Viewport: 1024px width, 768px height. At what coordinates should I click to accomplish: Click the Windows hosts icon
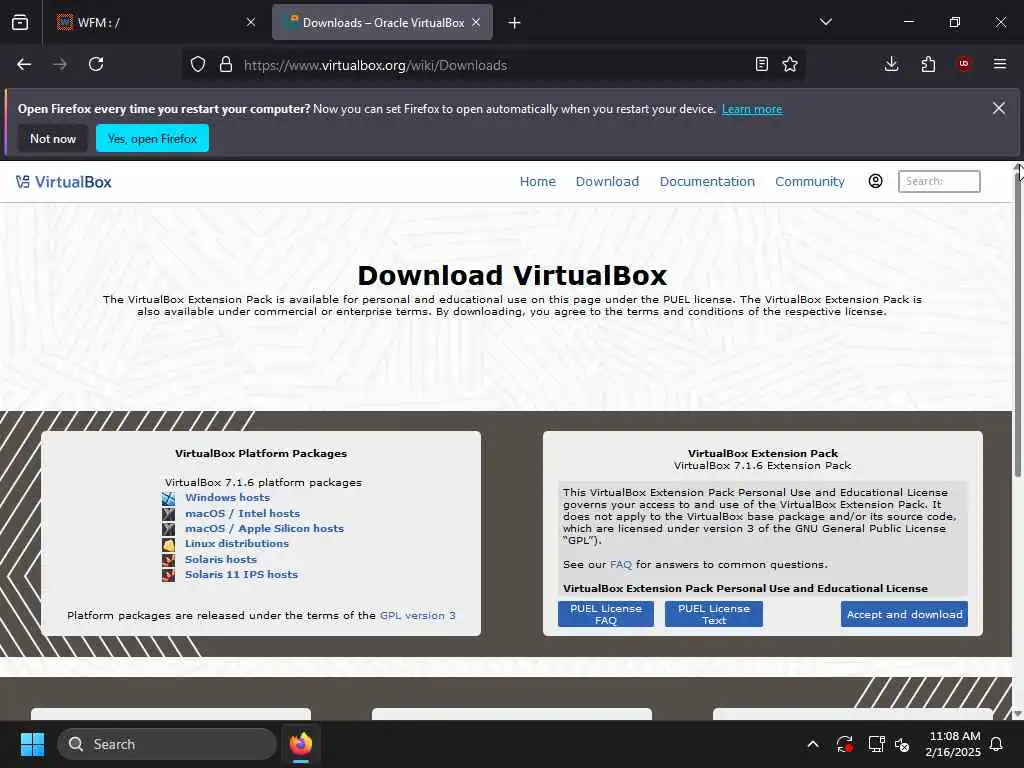click(x=168, y=498)
